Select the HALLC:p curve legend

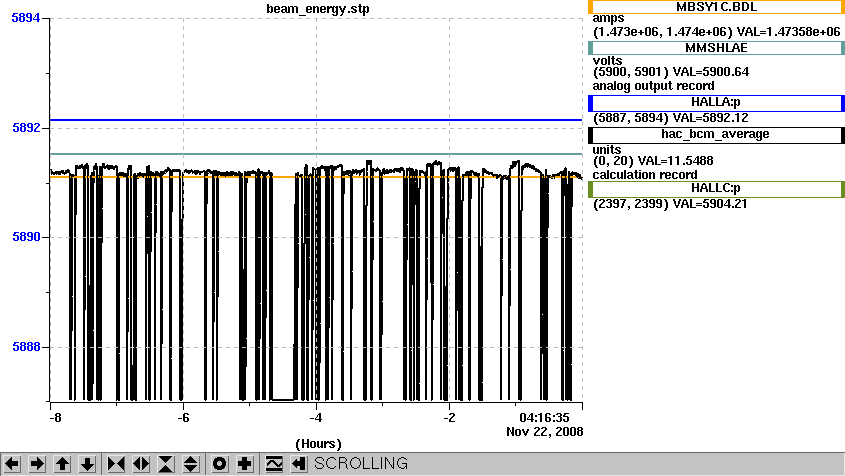tap(716, 188)
